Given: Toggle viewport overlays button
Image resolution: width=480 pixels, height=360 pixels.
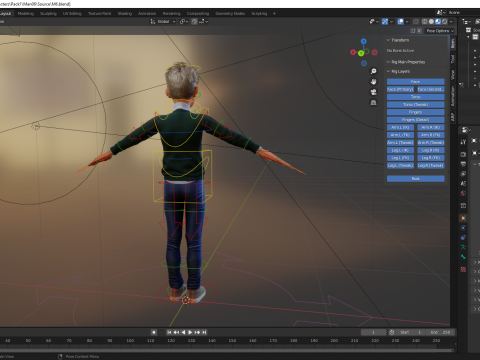Looking at the screenshot, I should pos(400,22).
